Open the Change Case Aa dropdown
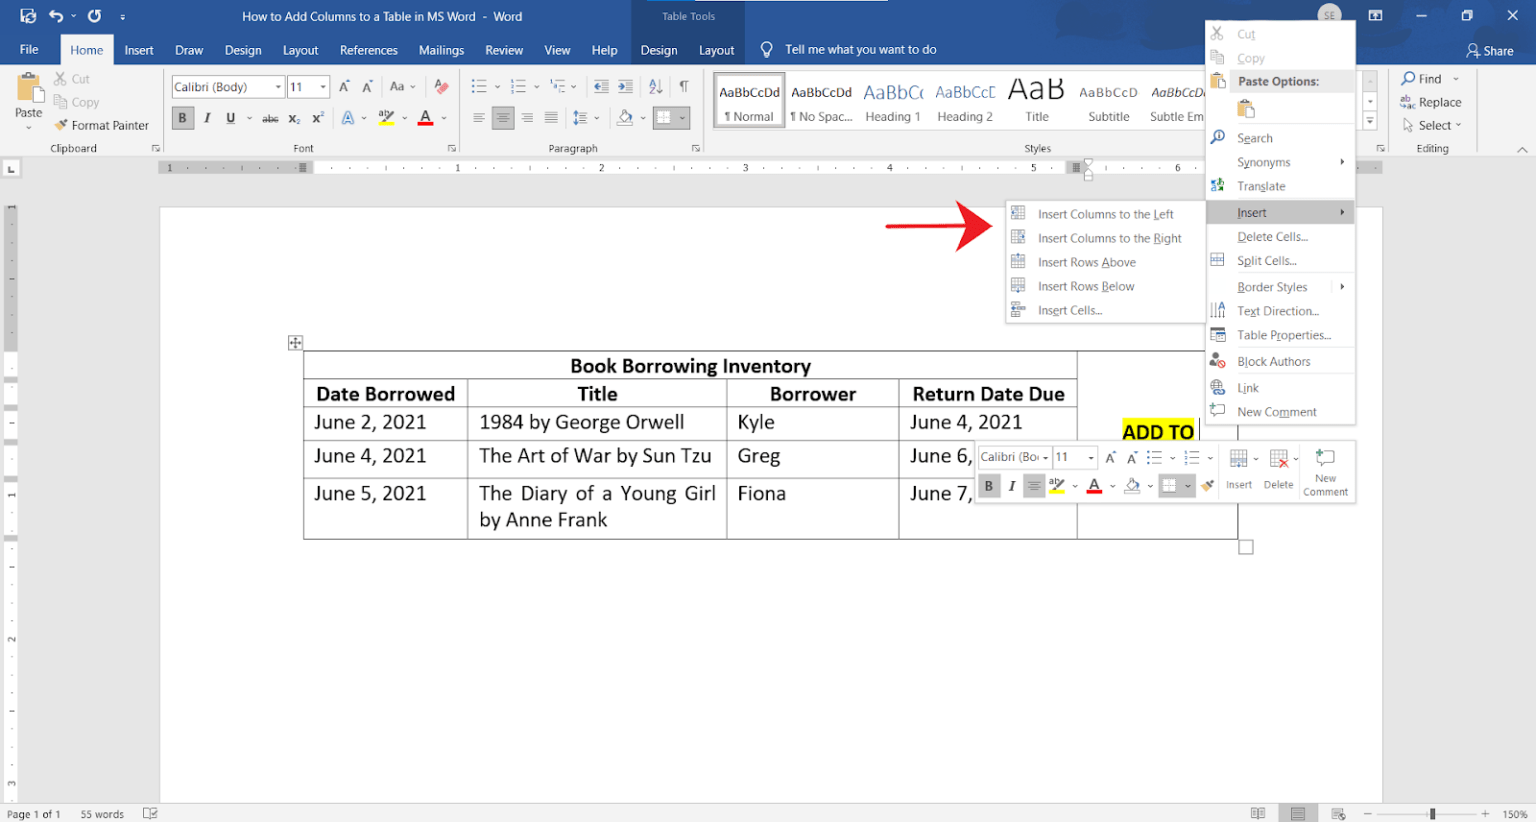Screen dimensions: 1536x822 [x=402, y=87]
